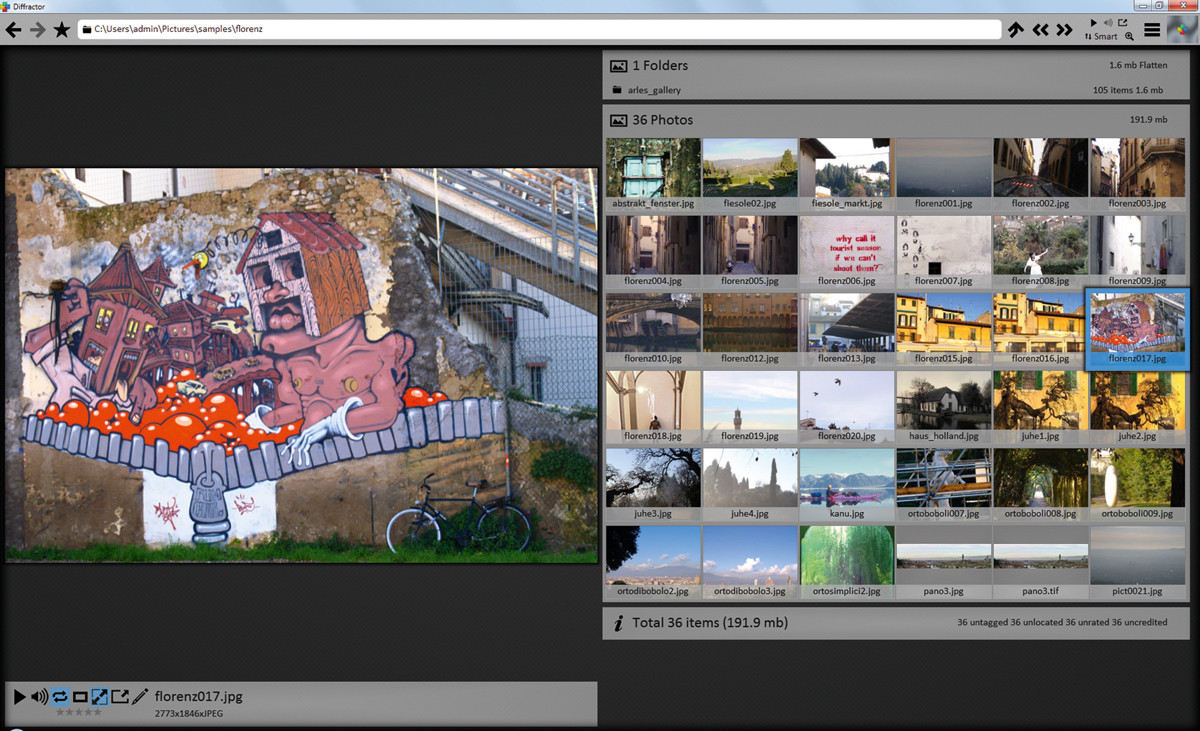1200x731 pixels.
Task: Set rating using the star row
Action: (x=78, y=712)
